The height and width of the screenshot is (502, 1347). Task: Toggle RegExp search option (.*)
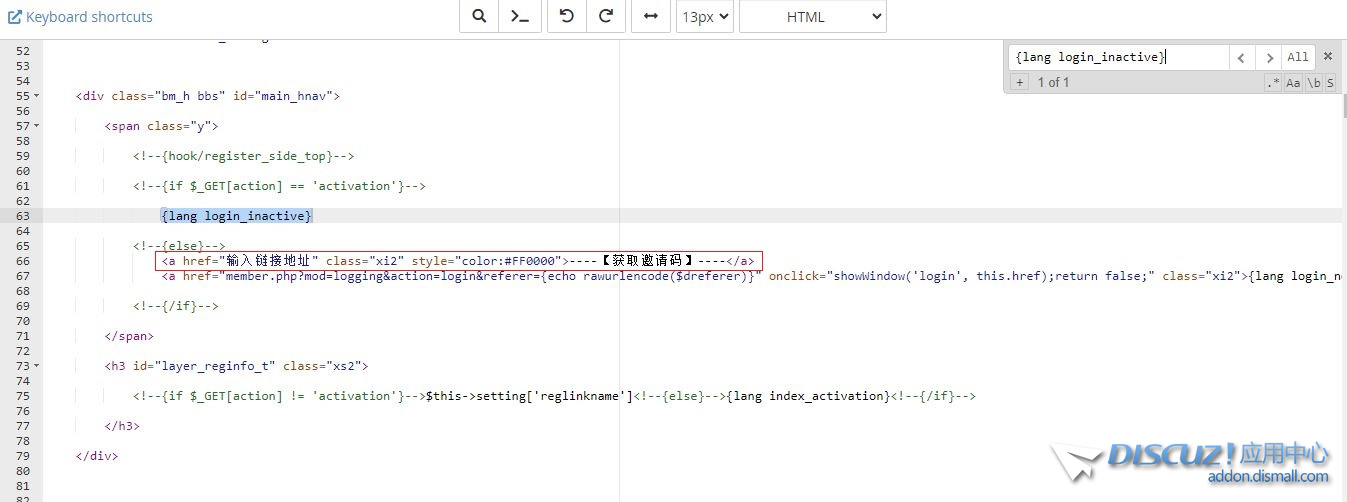click(x=1272, y=83)
